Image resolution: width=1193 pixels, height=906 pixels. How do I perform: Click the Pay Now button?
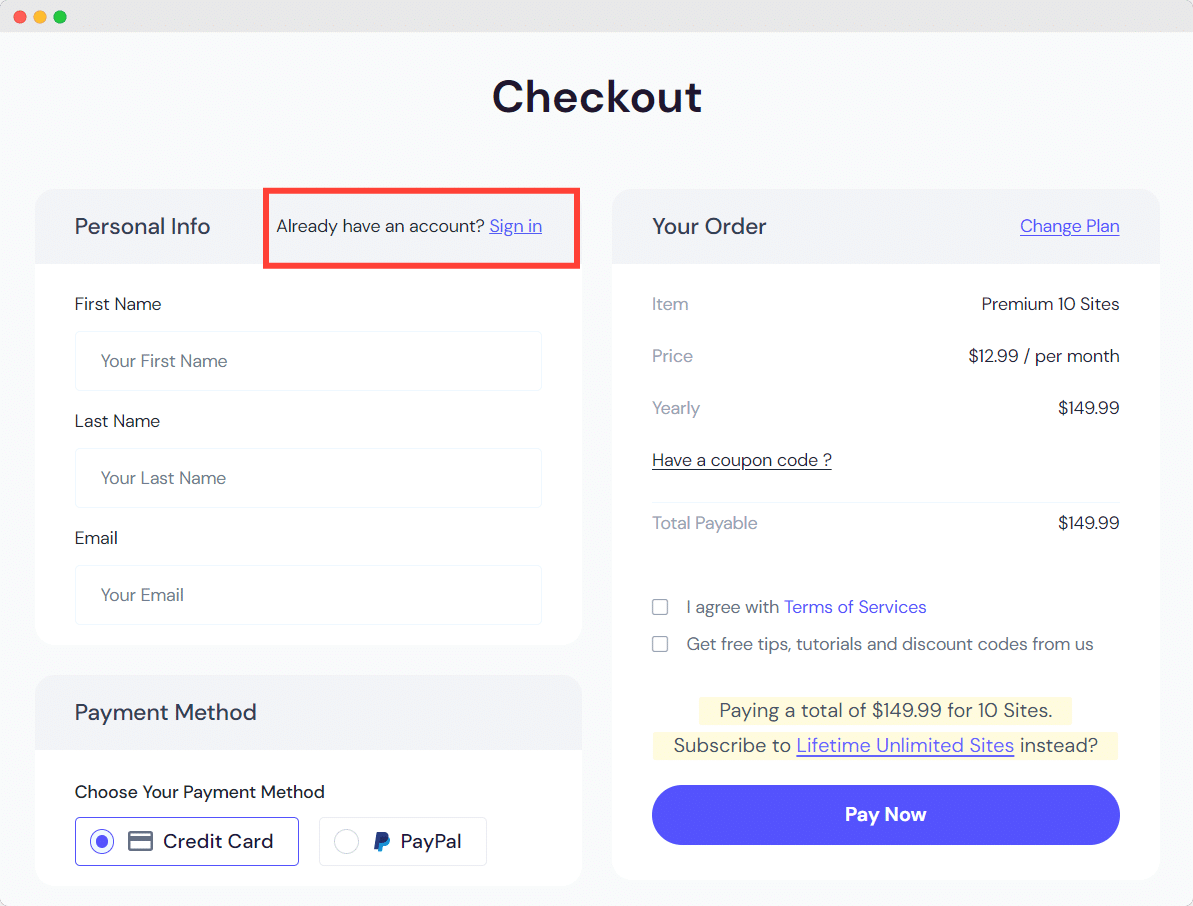(886, 815)
